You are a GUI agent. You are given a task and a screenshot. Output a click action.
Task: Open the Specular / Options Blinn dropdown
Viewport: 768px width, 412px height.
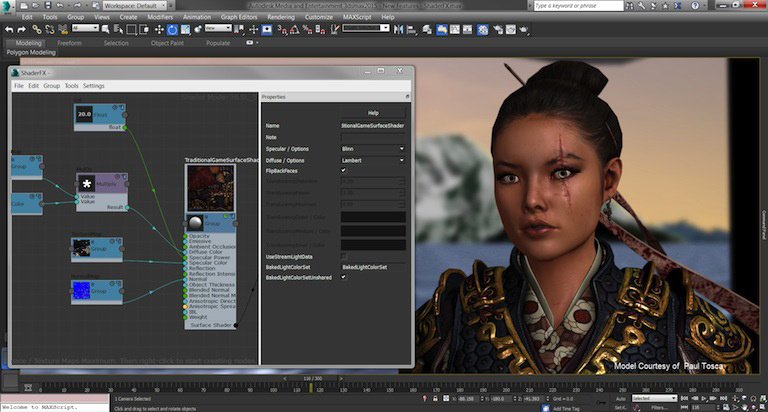(373, 148)
